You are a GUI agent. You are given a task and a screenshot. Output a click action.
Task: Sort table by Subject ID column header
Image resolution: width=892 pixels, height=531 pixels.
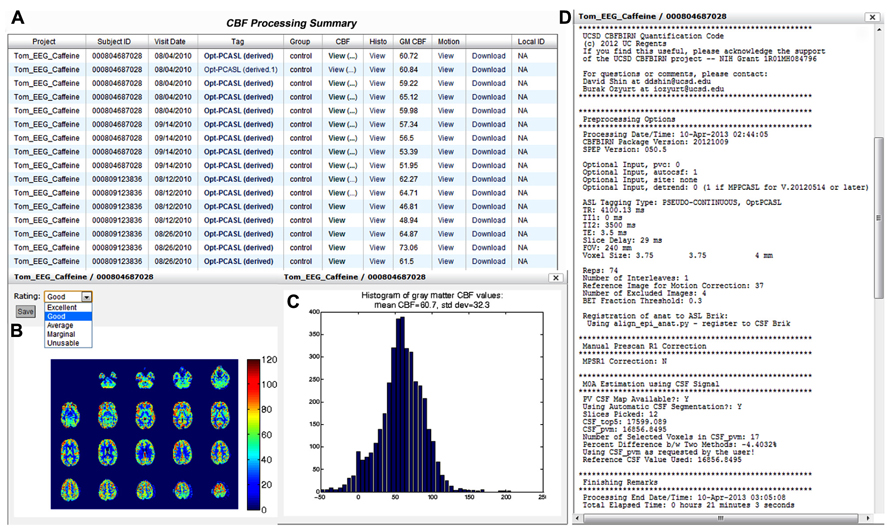114,42
